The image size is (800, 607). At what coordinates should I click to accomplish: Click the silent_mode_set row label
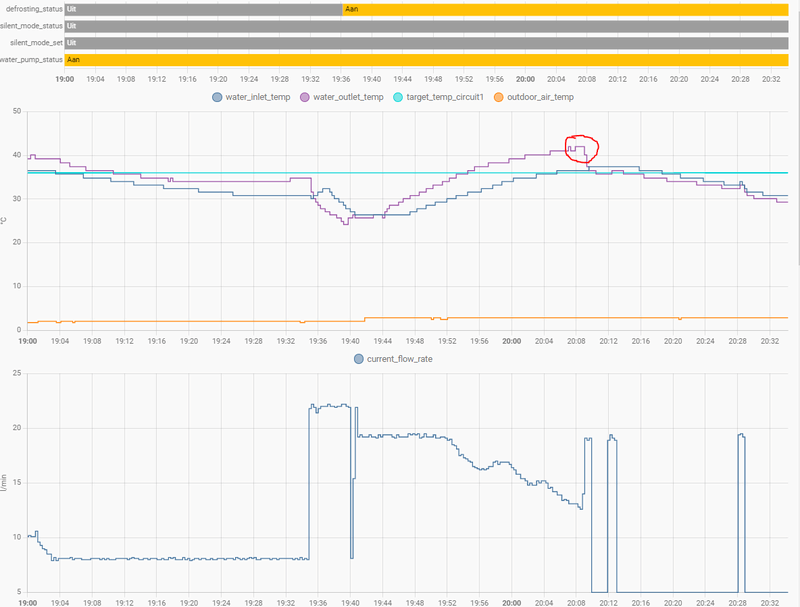[36, 43]
